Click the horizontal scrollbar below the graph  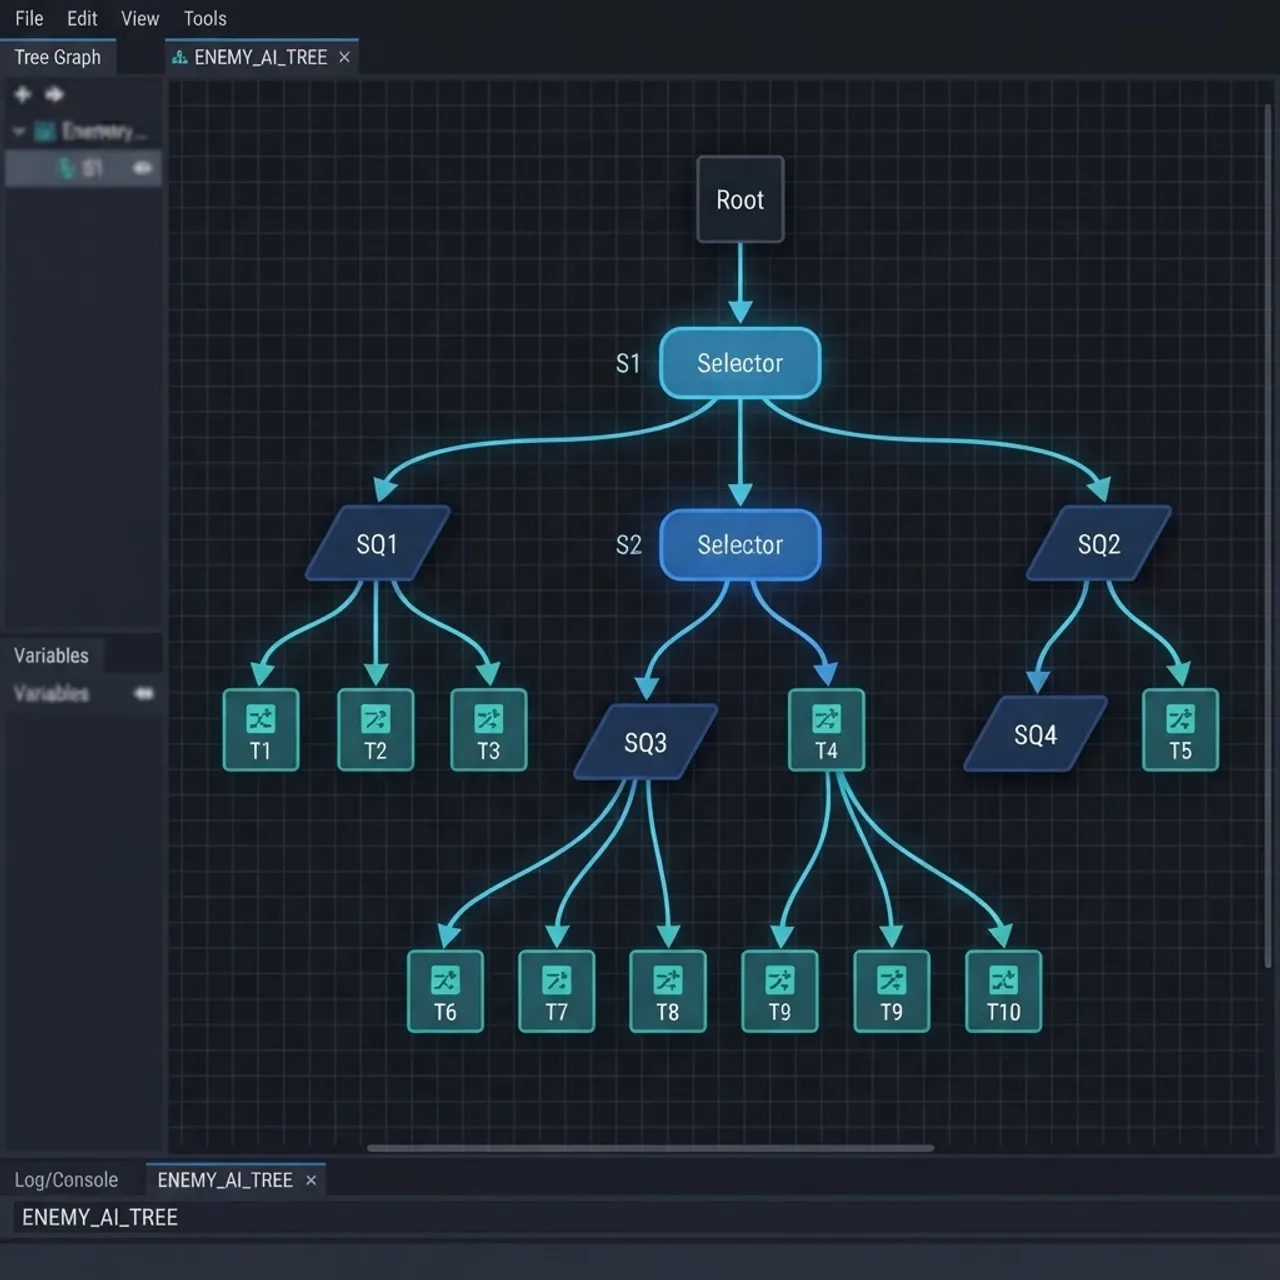650,1148
